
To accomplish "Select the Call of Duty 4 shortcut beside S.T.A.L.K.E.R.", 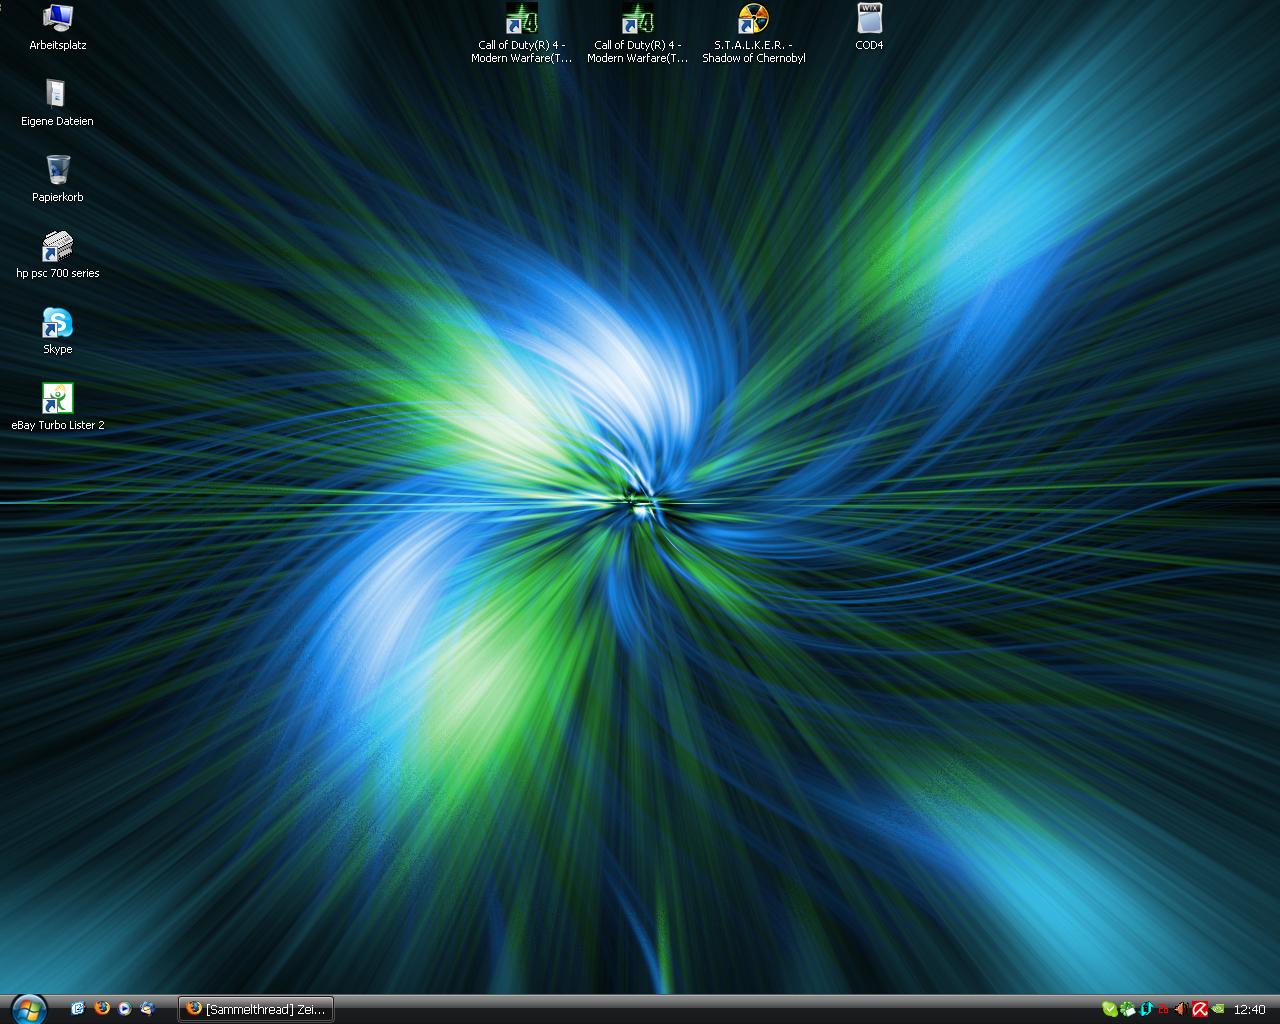I will pyautogui.click(x=637, y=33).
